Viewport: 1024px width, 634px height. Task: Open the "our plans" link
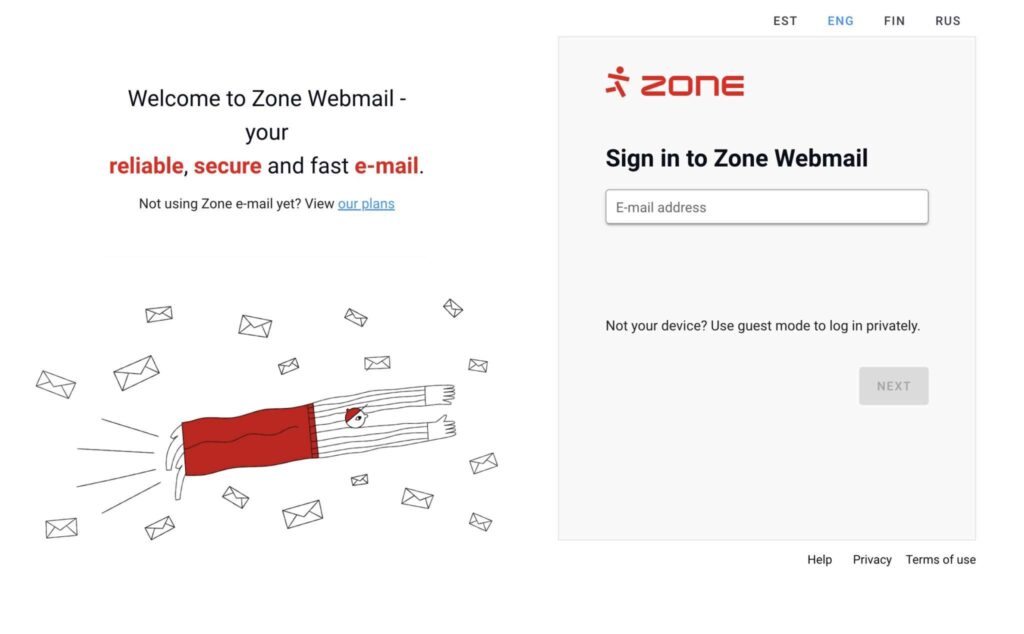click(366, 204)
